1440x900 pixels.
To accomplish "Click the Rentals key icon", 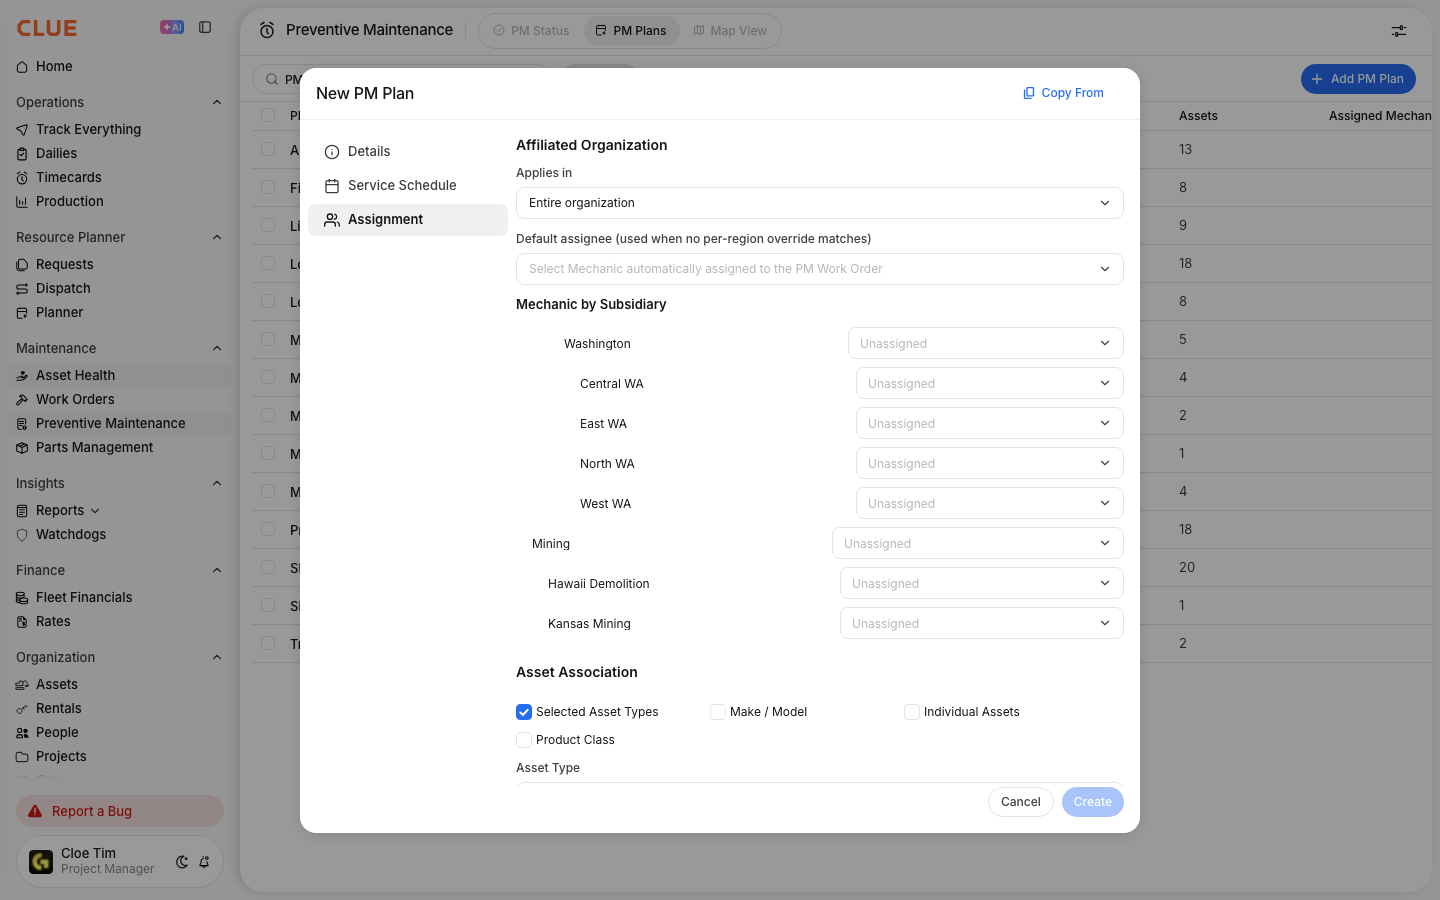I will click(x=22, y=708).
